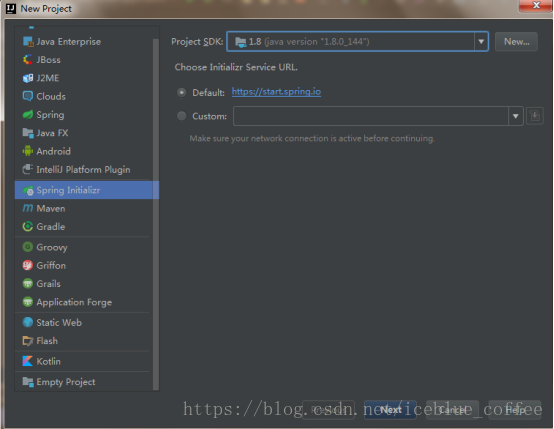
Task: Select the Gradle icon
Action: (28, 227)
